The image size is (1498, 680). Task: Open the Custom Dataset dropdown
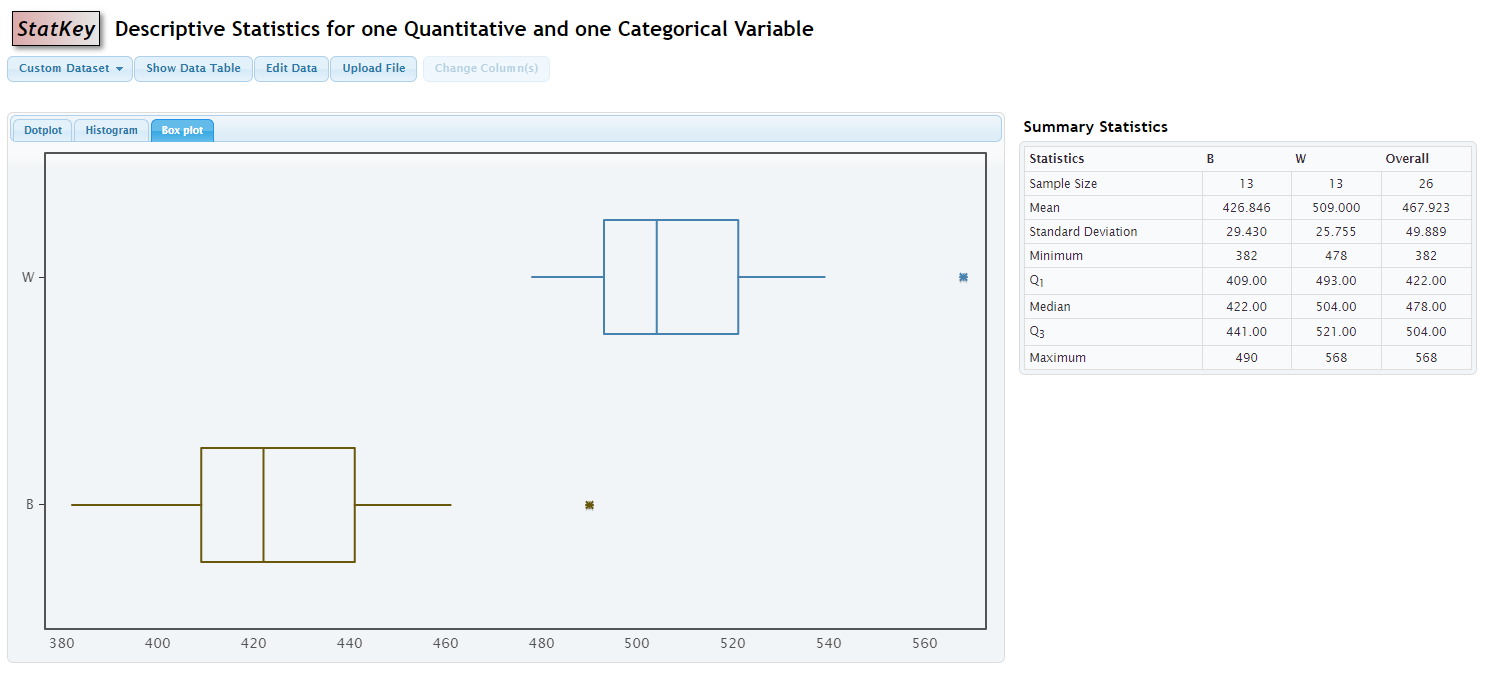(x=69, y=69)
